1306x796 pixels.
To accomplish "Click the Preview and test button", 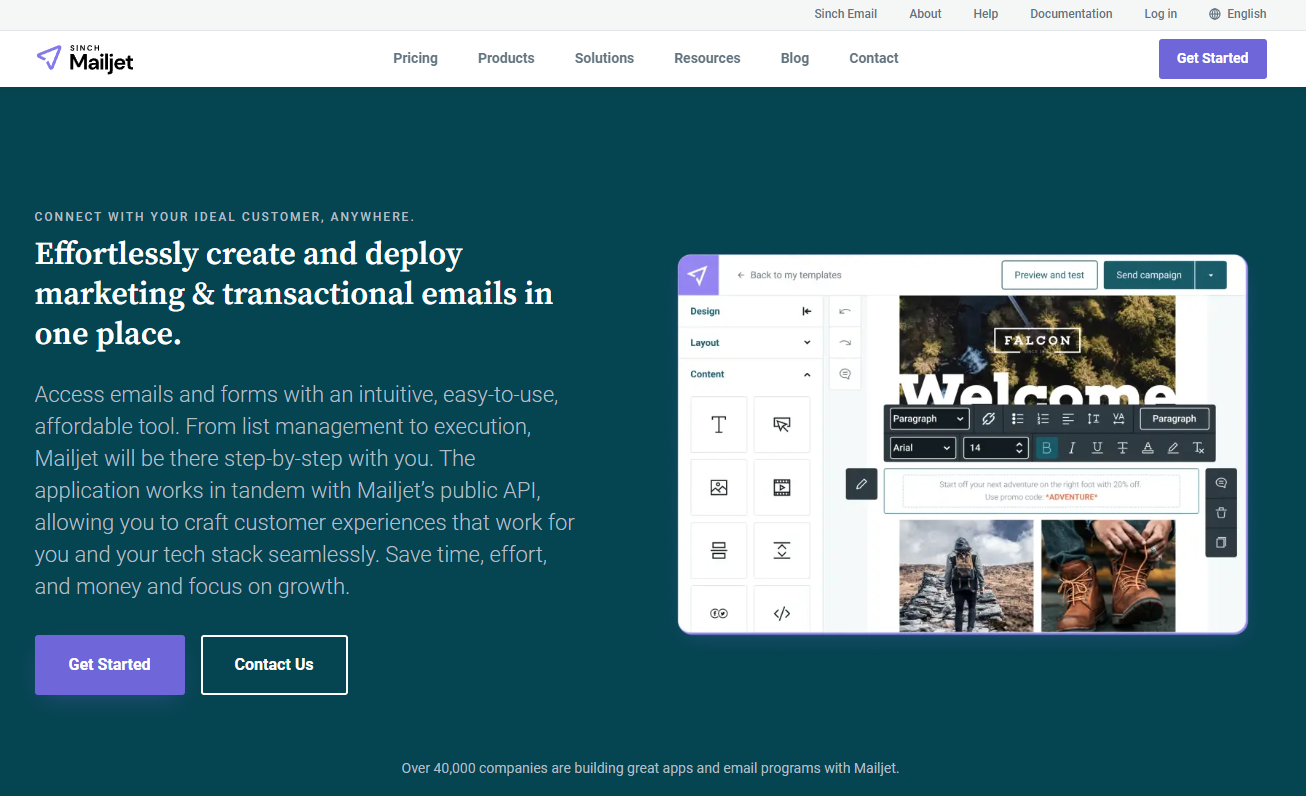I will (x=1049, y=275).
